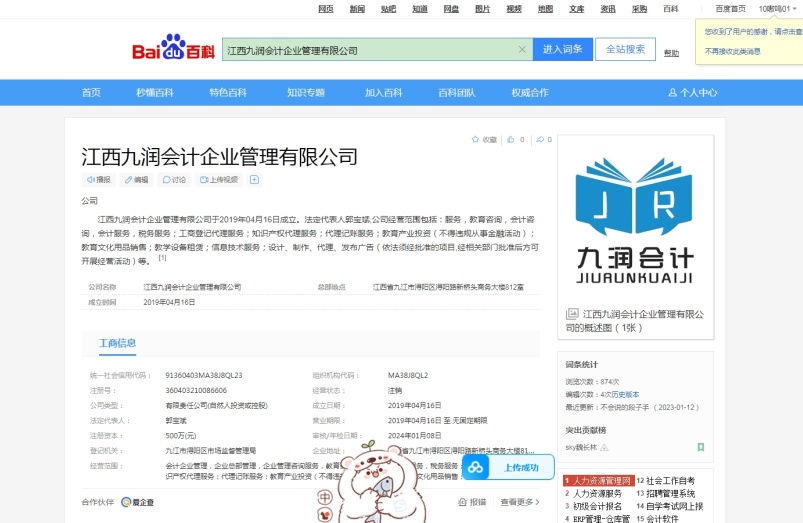This screenshot has height=523, width=803.
Task: Open 网盘 in top navigation
Action: (x=451, y=9)
